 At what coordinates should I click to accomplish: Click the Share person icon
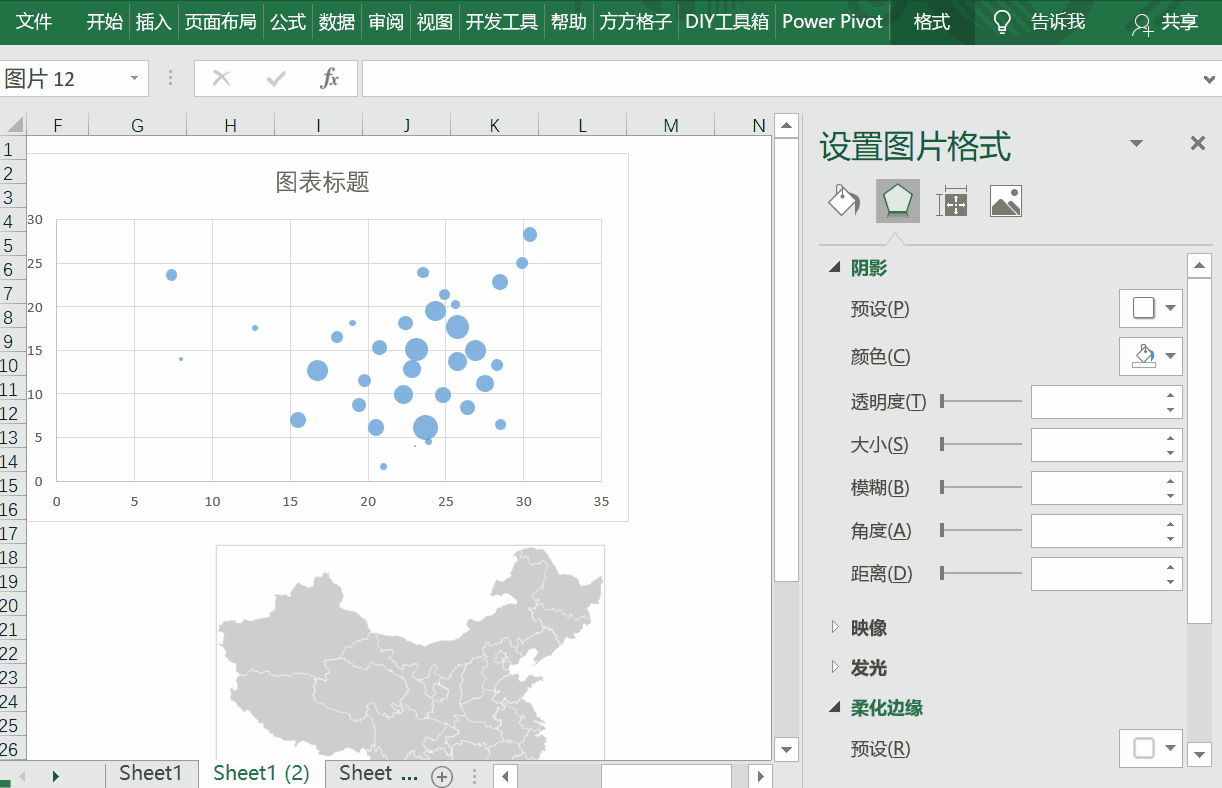(1142, 23)
